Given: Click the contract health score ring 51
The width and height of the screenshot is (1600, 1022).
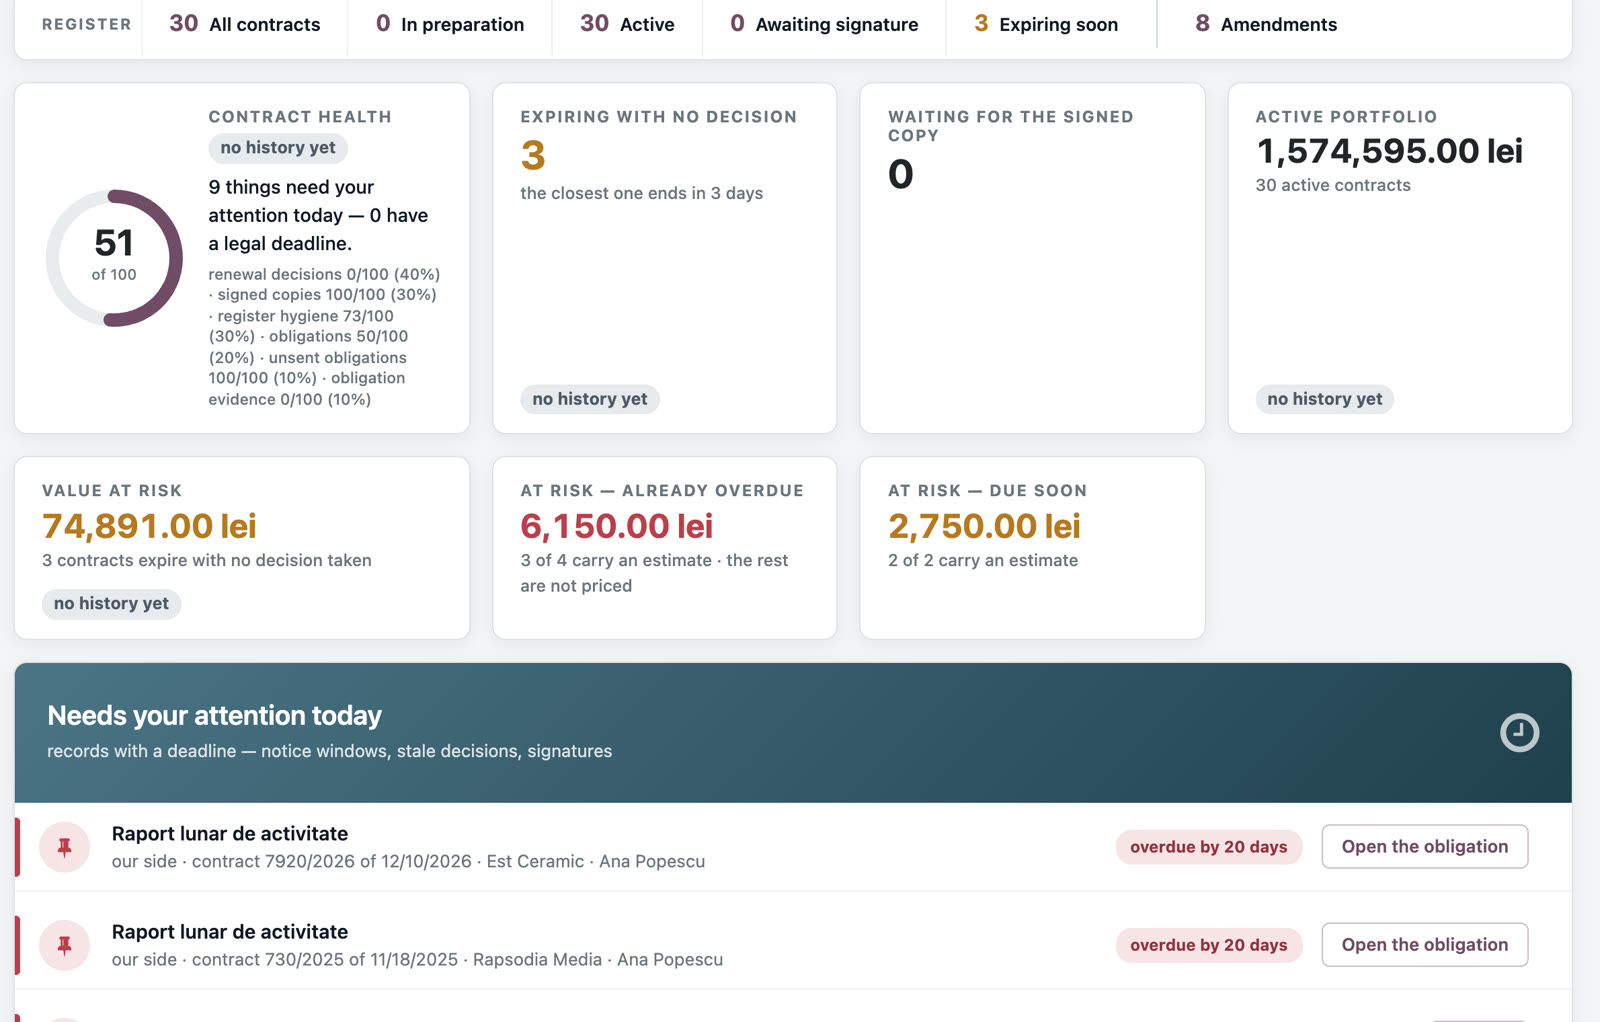Looking at the screenshot, I should [x=114, y=258].
